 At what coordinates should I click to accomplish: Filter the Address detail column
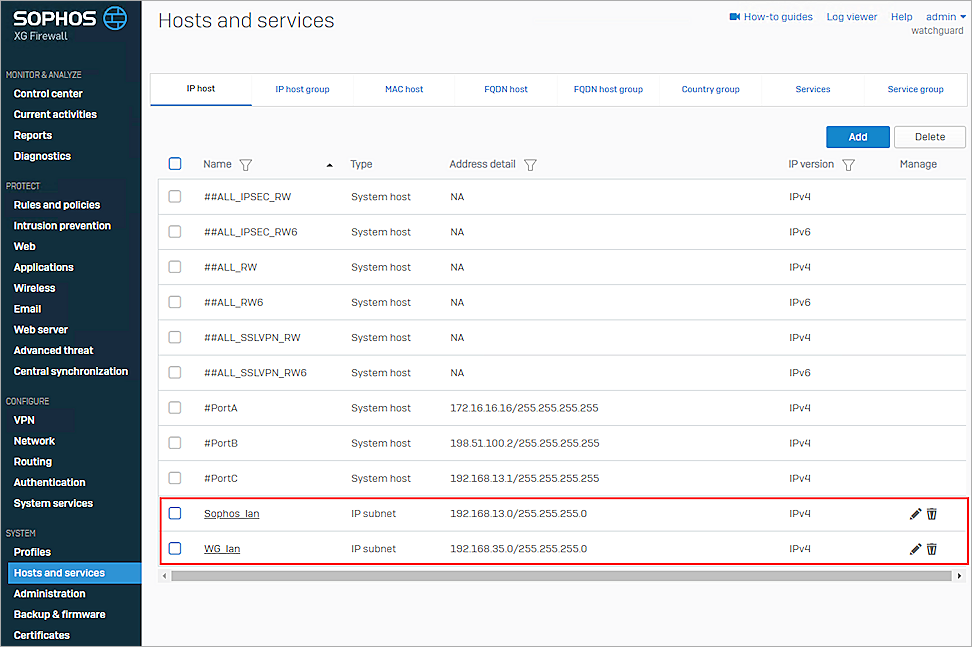(x=530, y=164)
